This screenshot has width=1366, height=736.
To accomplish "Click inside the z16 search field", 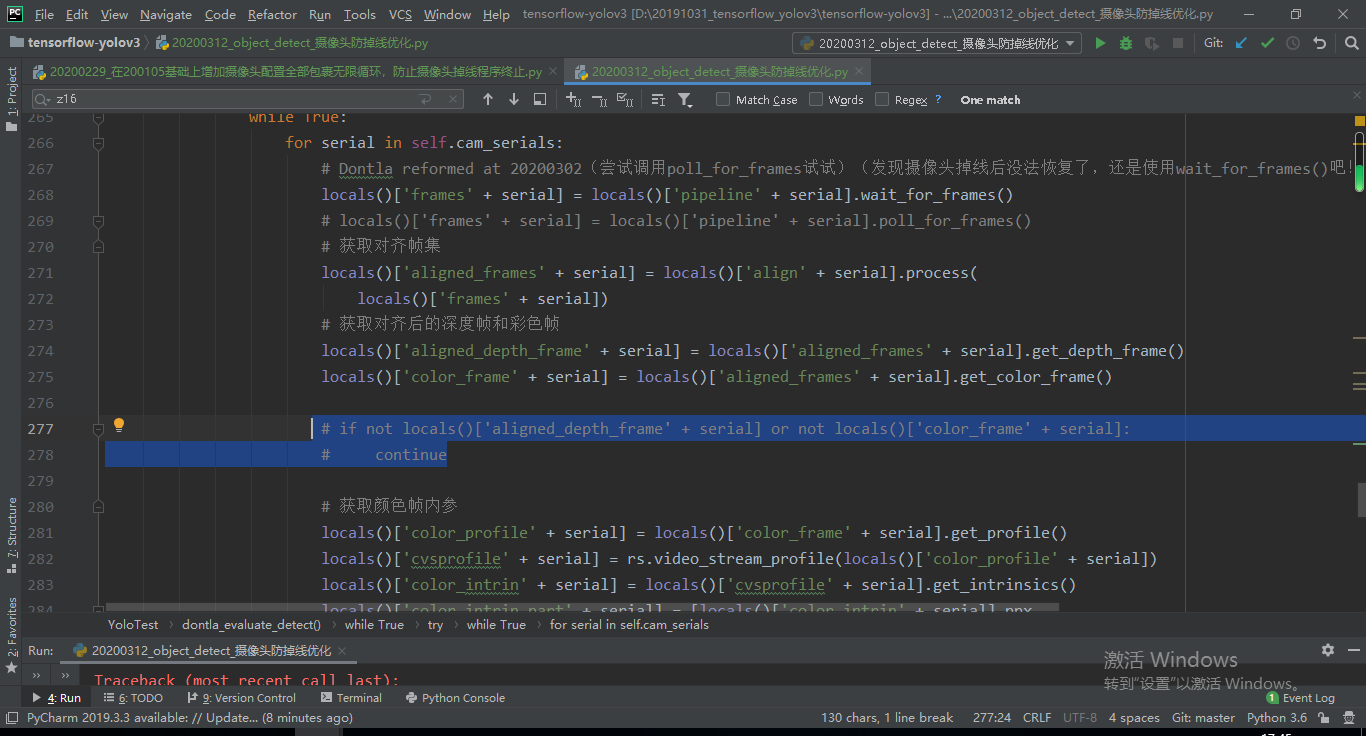I will coord(200,99).
